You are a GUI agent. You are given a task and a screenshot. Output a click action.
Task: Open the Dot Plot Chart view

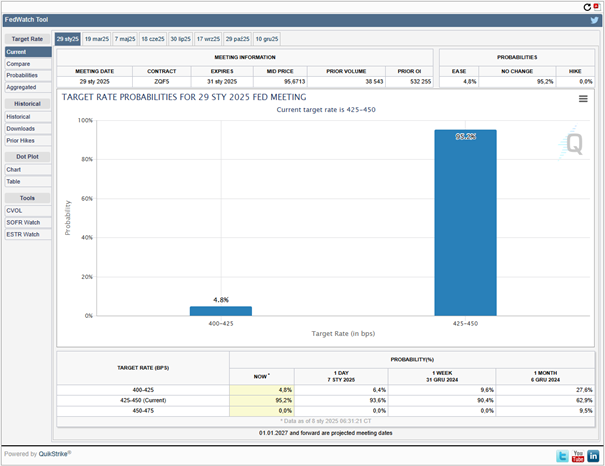[x=14, y=169]
